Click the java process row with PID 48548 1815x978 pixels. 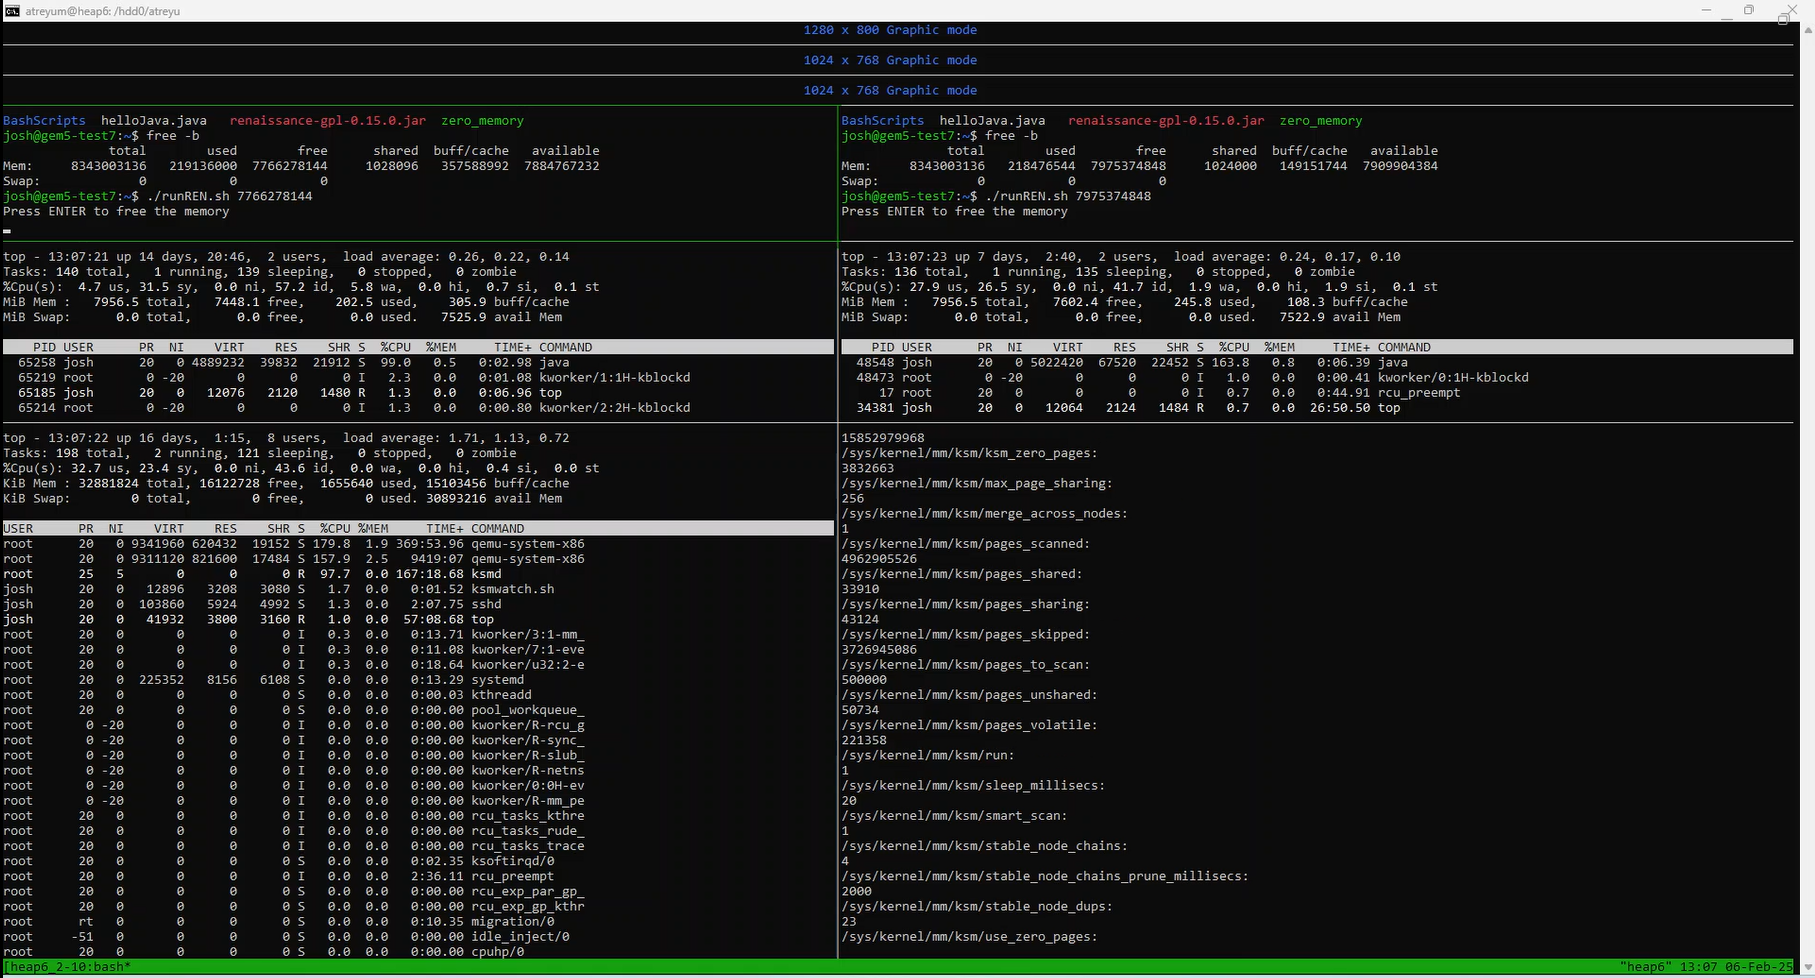pos(1317,362)
